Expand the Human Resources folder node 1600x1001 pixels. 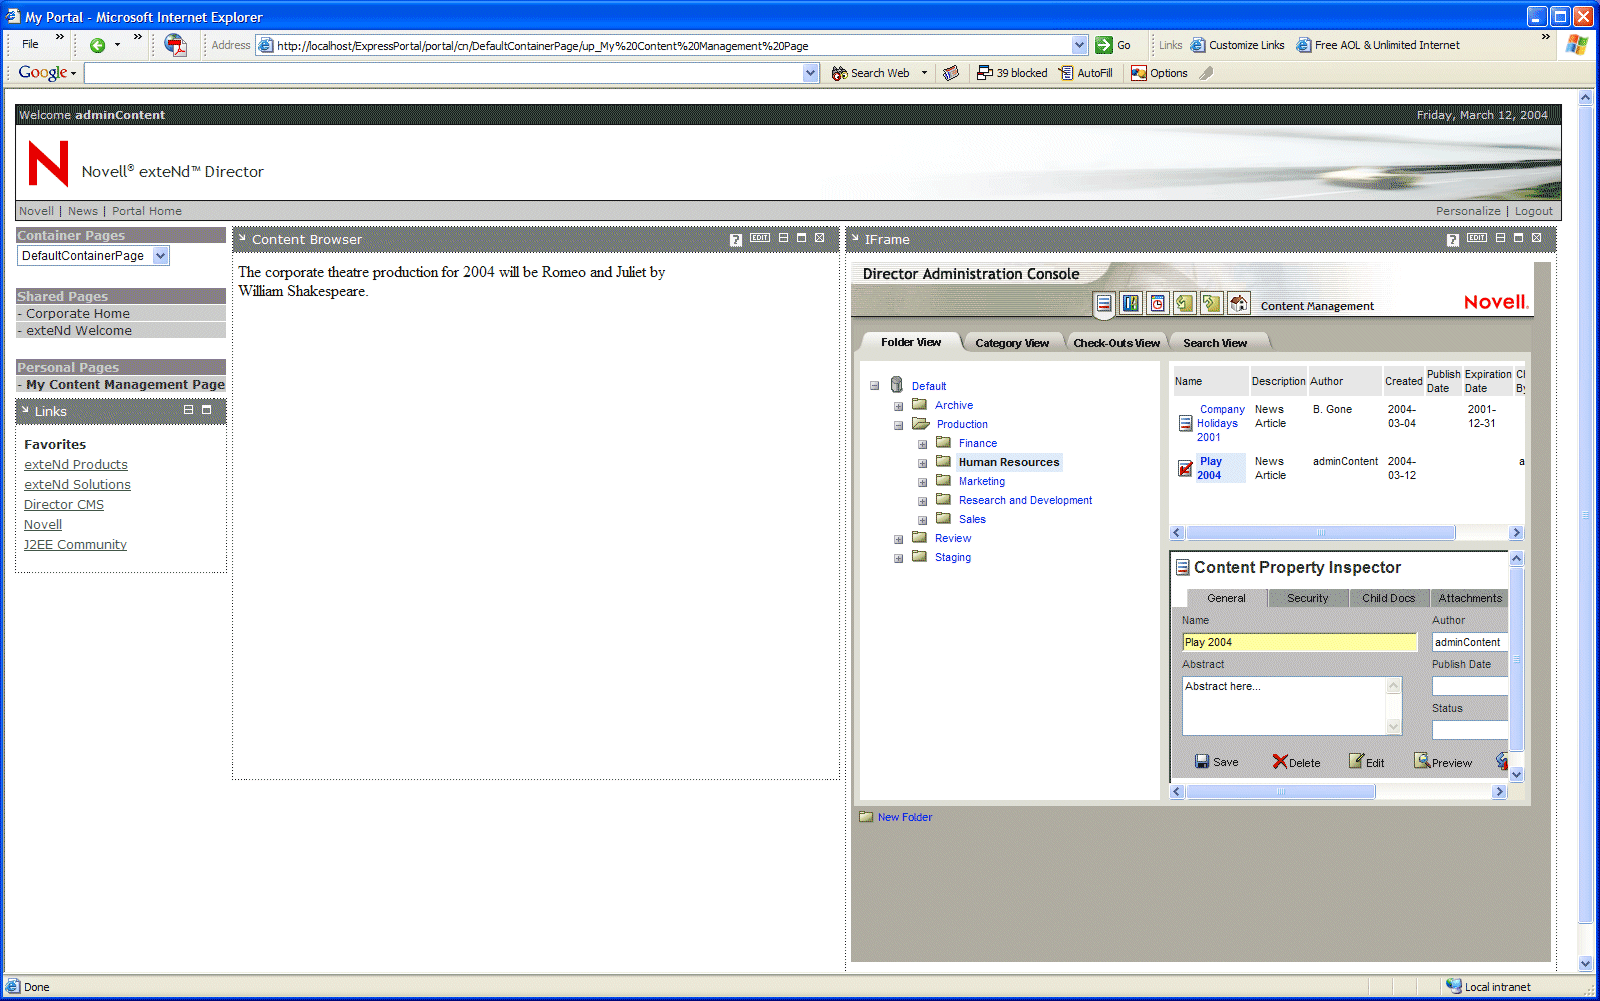point(922,463)
